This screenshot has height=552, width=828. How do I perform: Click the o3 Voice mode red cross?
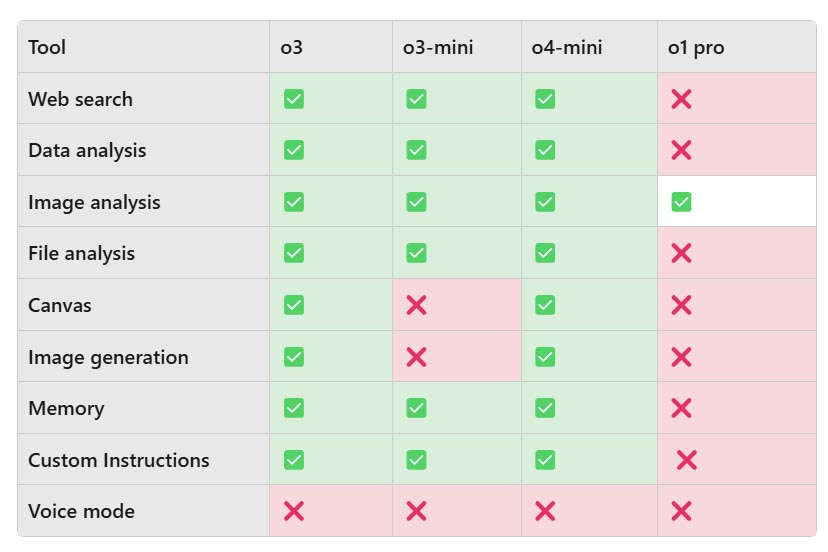[x=294, y=511]
